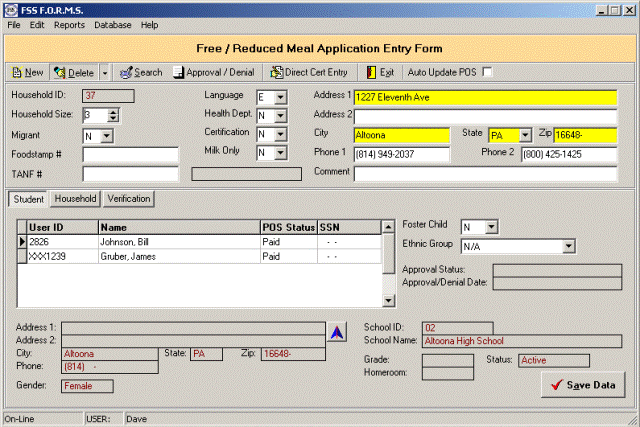This screenshot has width=640, height=427.
Task: Click the City field containing Altoona
Action: tap(402, 135)
